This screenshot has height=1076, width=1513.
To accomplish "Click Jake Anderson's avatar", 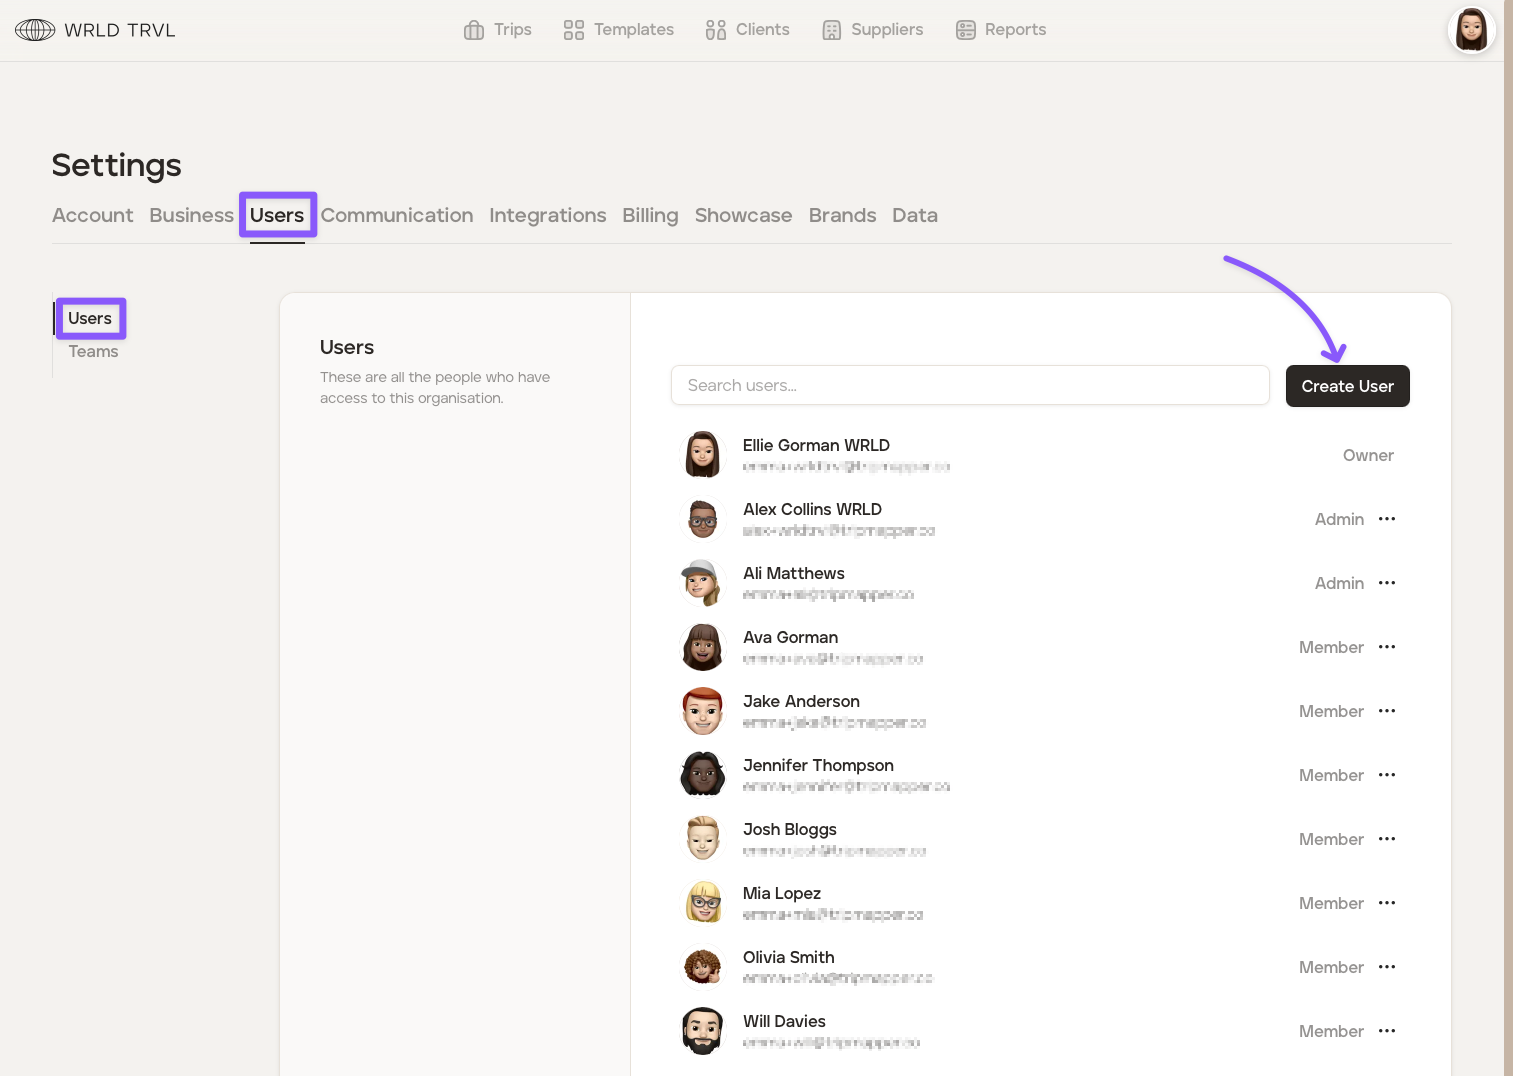I will (x=703, y=711).
